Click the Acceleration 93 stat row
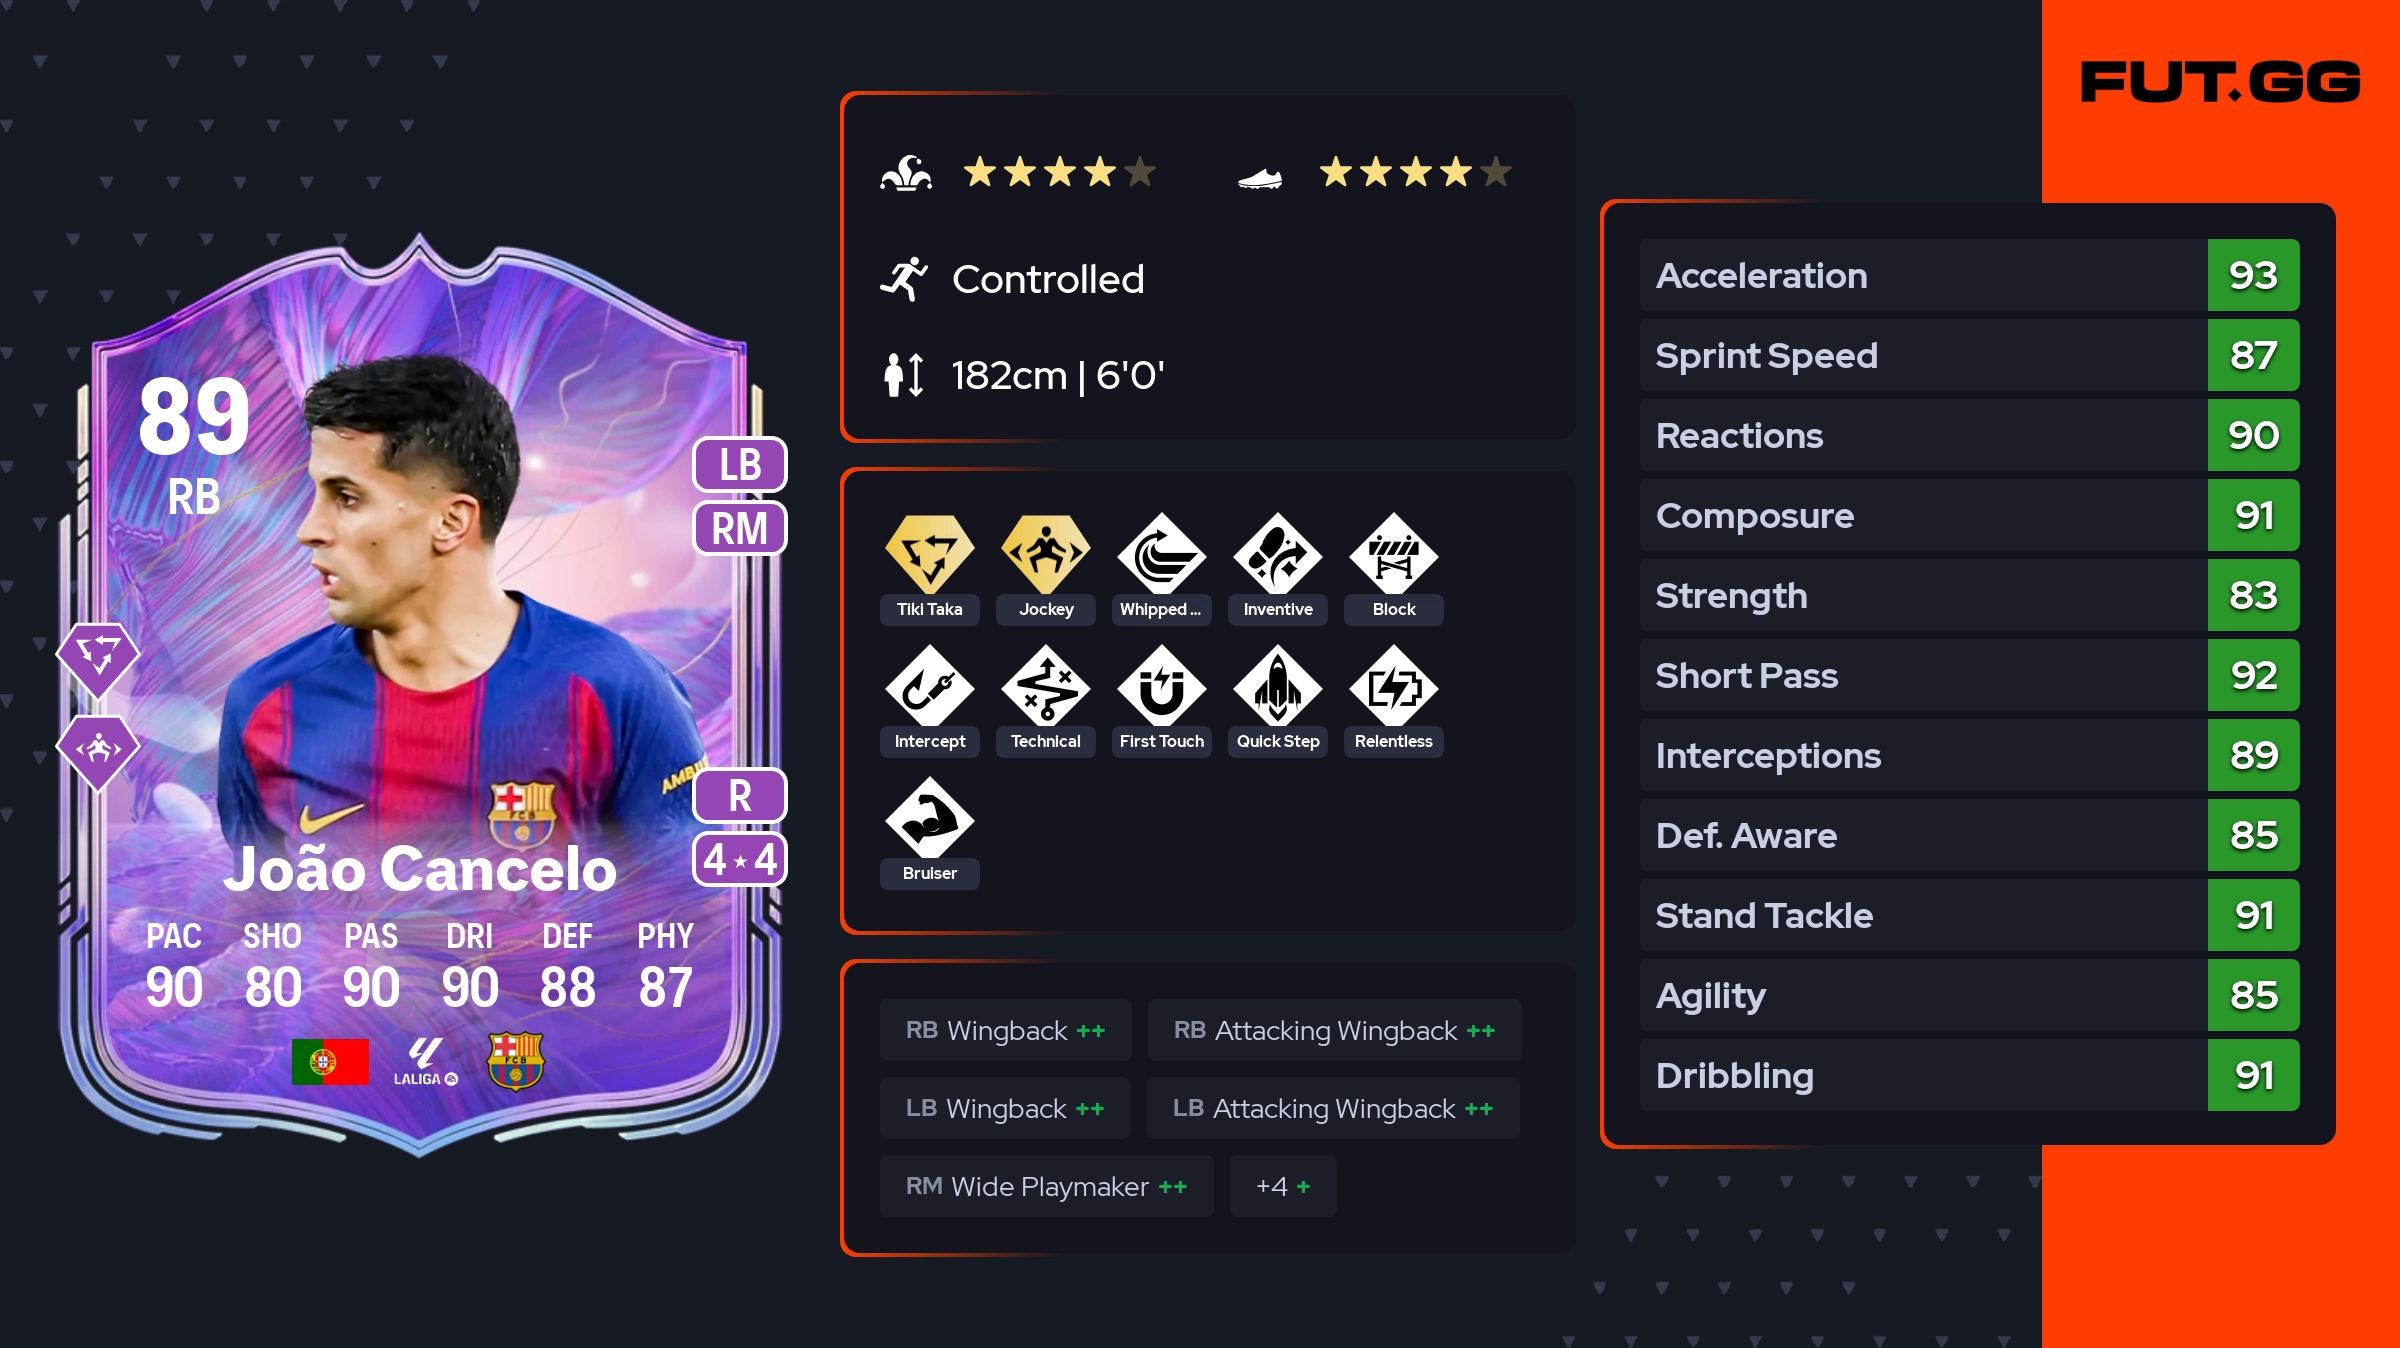Screen dimensions: 2400x1348 pos(1969,275)
